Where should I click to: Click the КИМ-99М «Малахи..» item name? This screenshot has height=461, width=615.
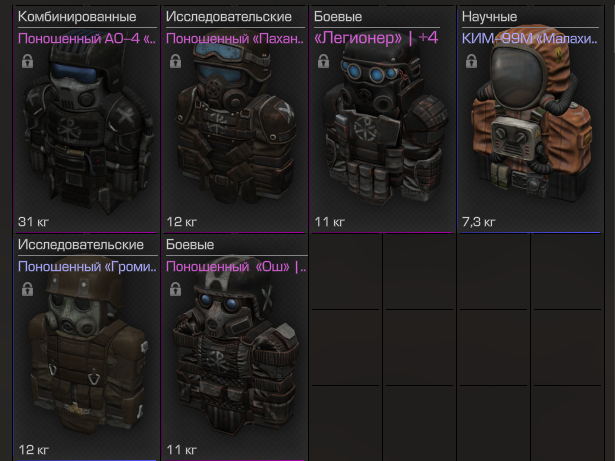pos(530,38)
